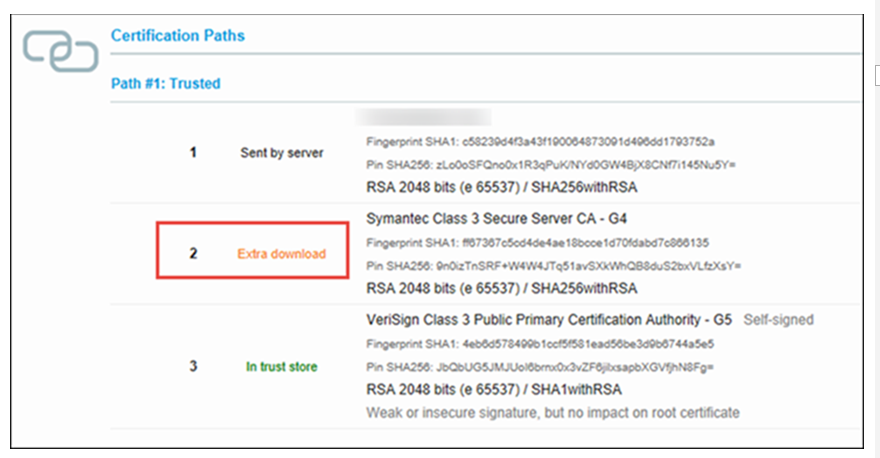Click the weak or insecure signature warning

click(553, 413)
